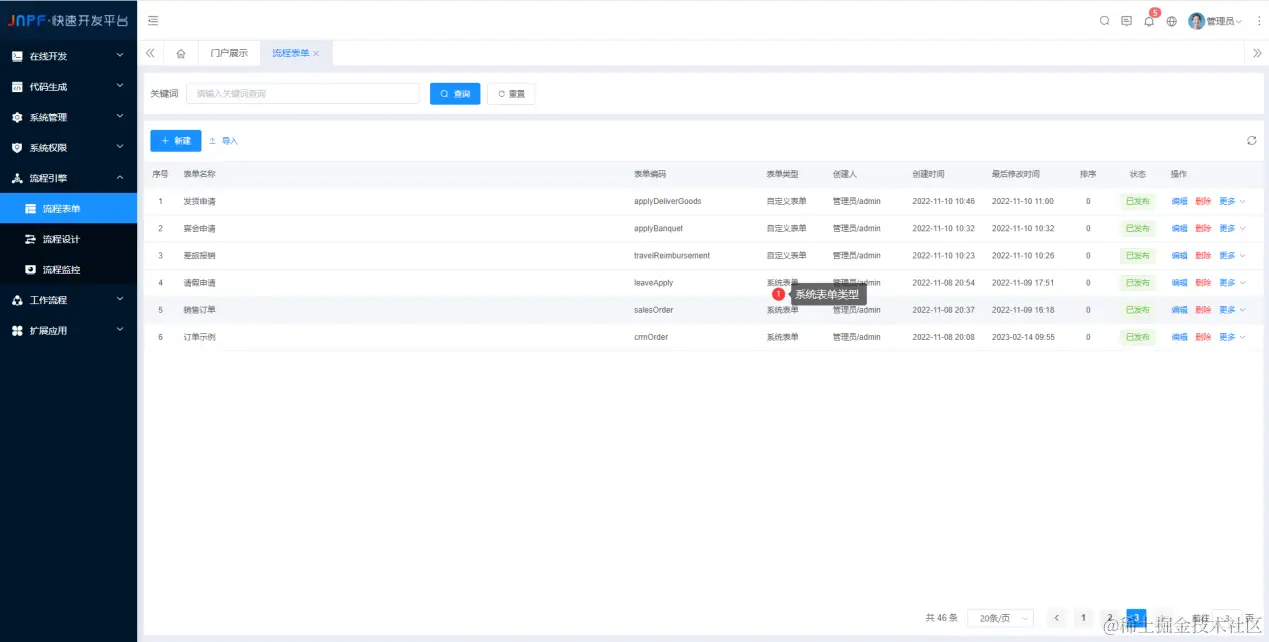The image size is (1269, 642).
Task: Click the 创建时间 column header
Action: (x=928, y=174)
